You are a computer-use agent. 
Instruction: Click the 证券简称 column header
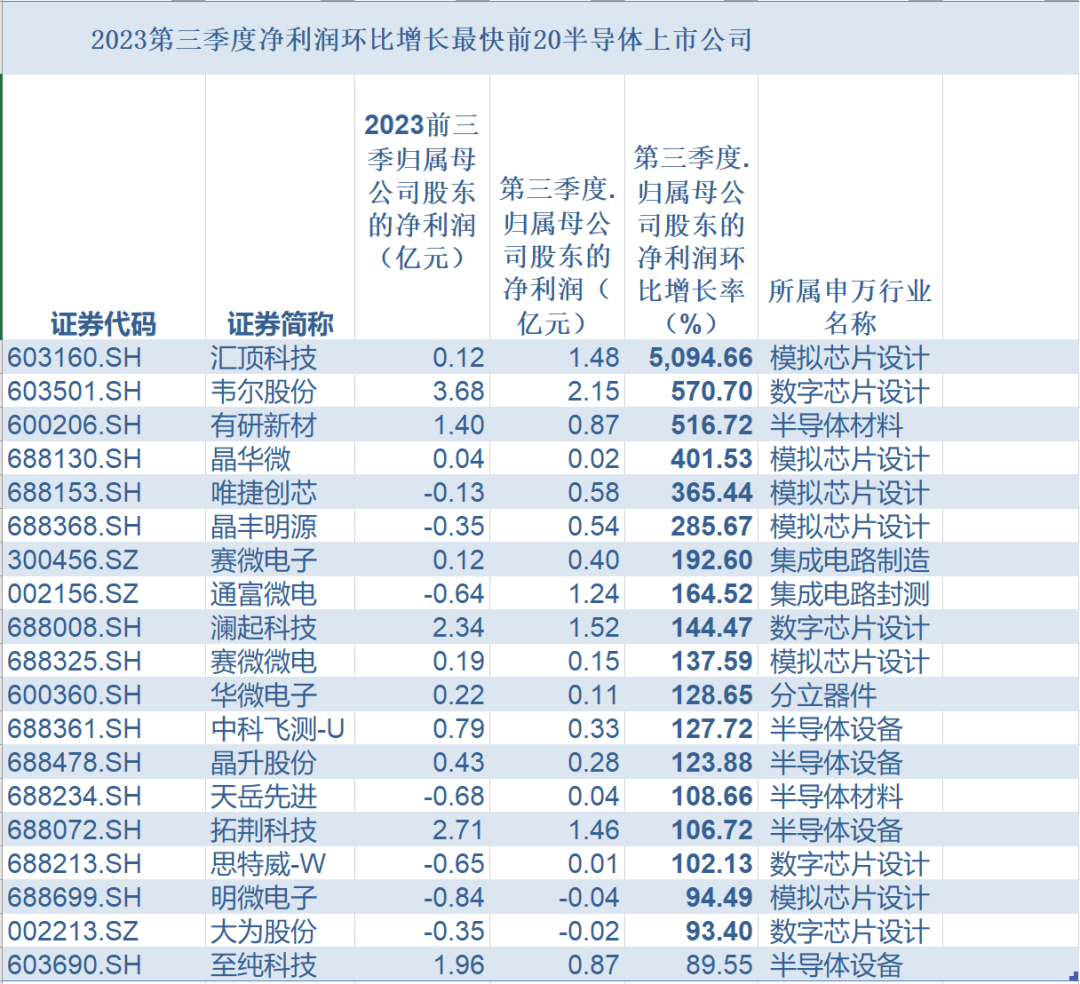(x=280, y=324)
